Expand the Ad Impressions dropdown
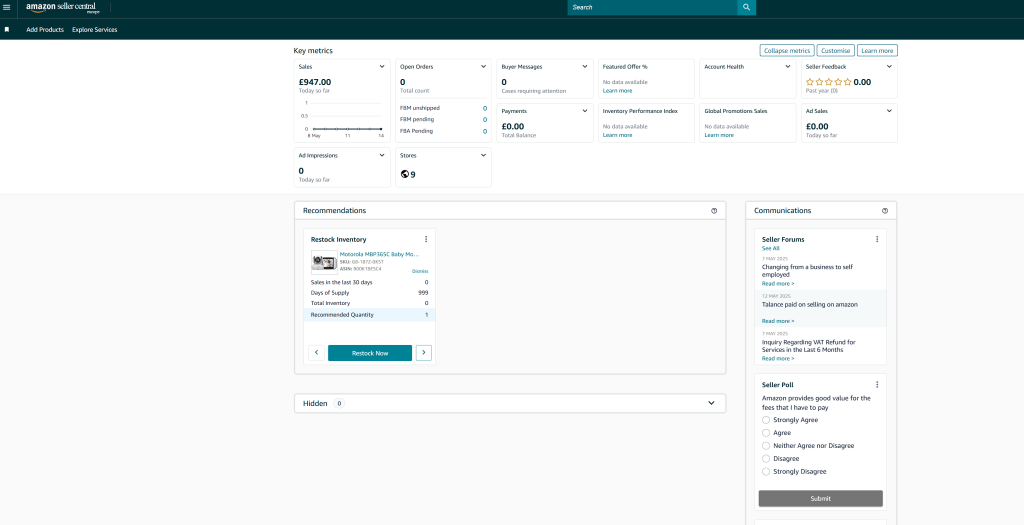 tap(382, 155)
